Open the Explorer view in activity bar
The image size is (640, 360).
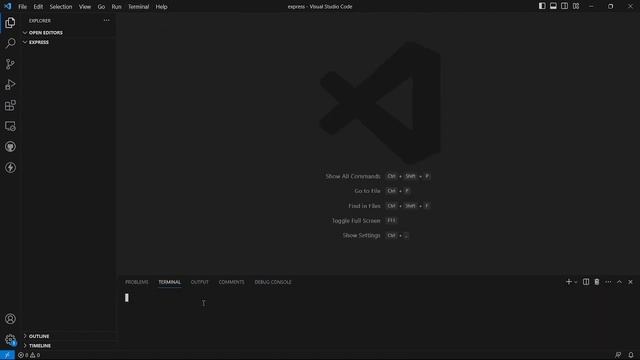tap(10, 22)
